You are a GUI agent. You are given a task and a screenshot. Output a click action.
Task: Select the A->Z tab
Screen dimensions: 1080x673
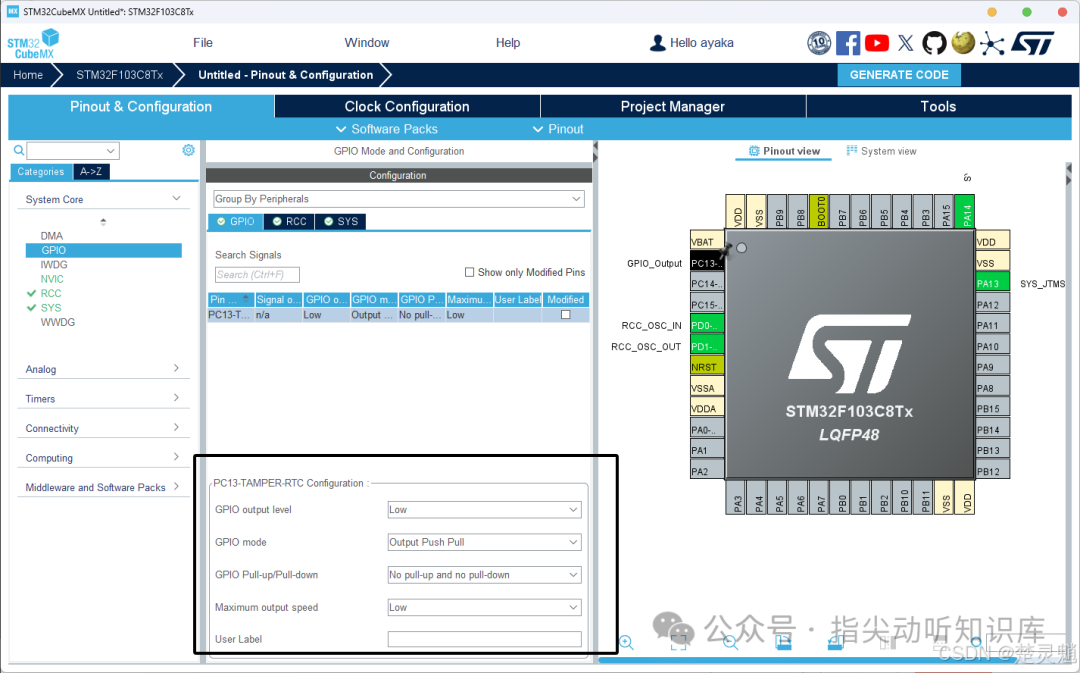pos(91,172)
